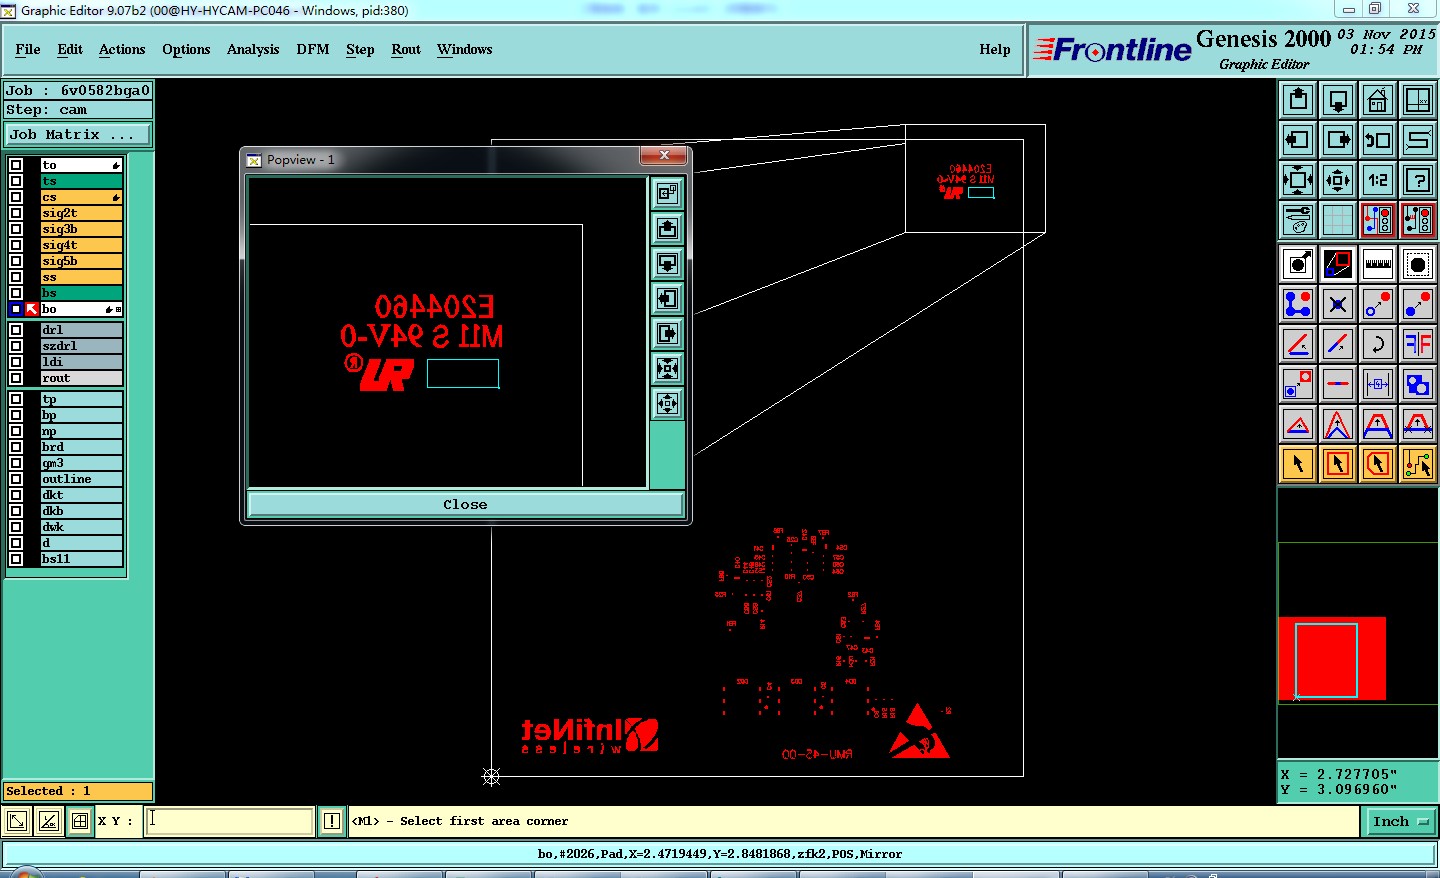Click Popview pan down icon
The image size is (1440, 878).
pyautogui.click(x=667, y=263)
